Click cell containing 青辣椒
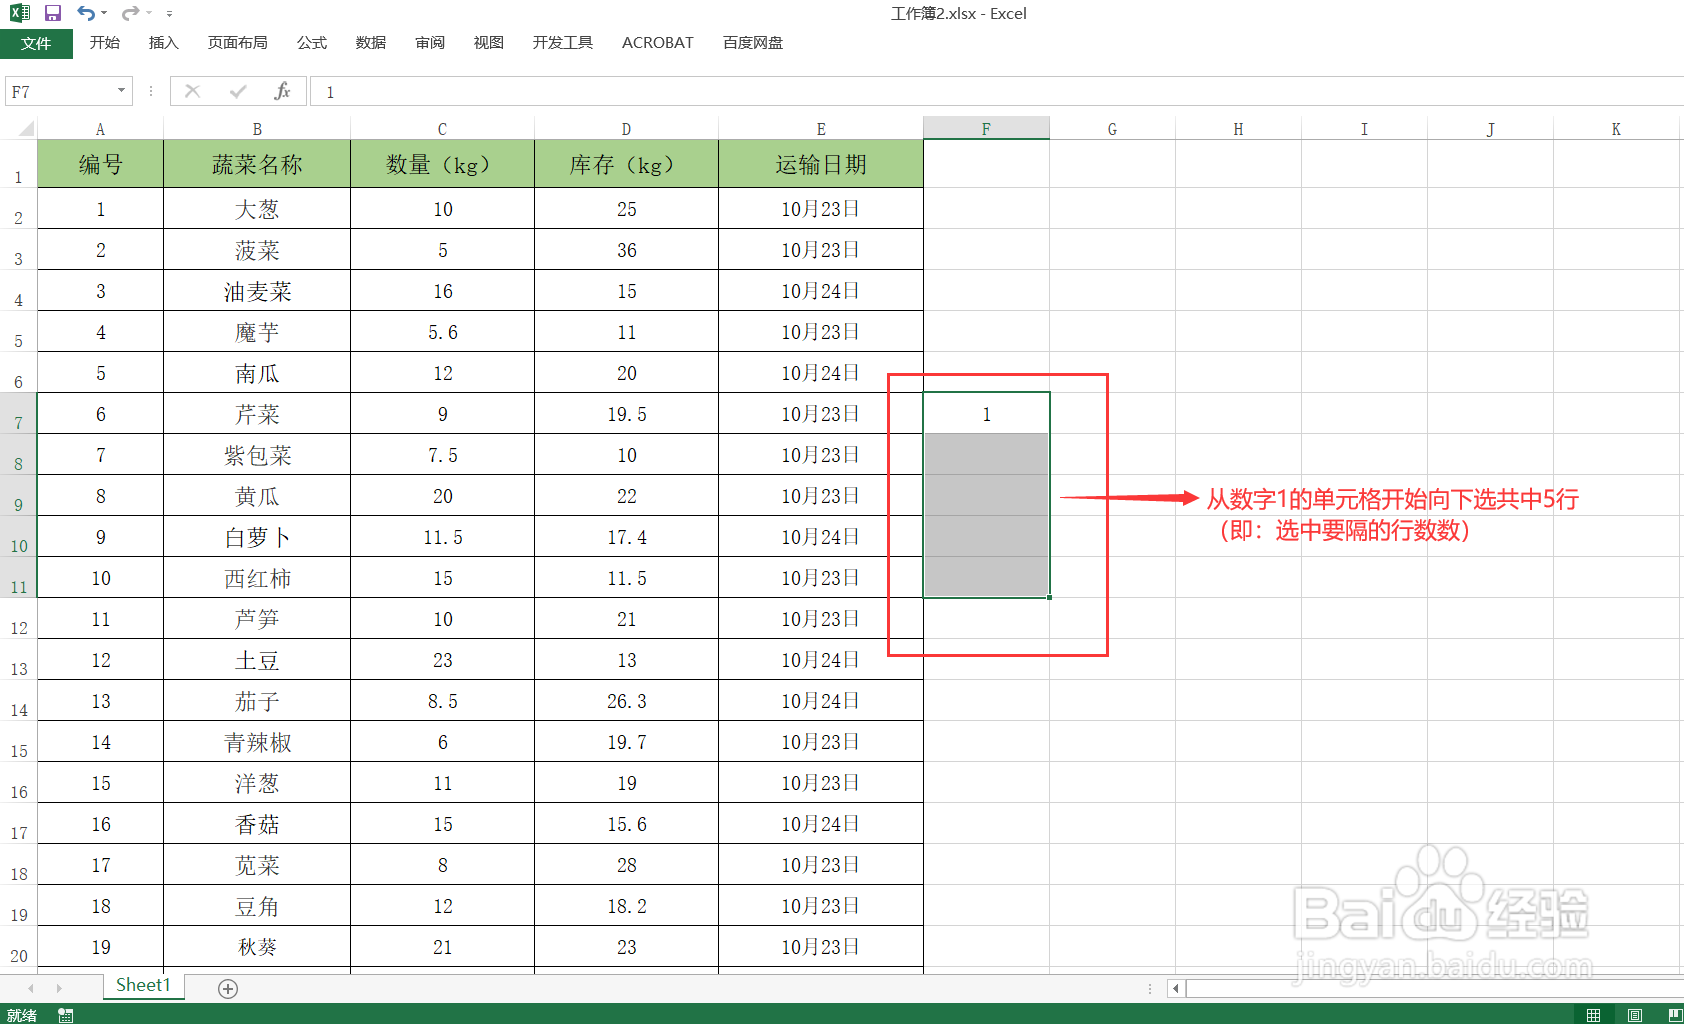Image resolution: width=1684 pixels, height=1024 pixels. tap(257, 742)
